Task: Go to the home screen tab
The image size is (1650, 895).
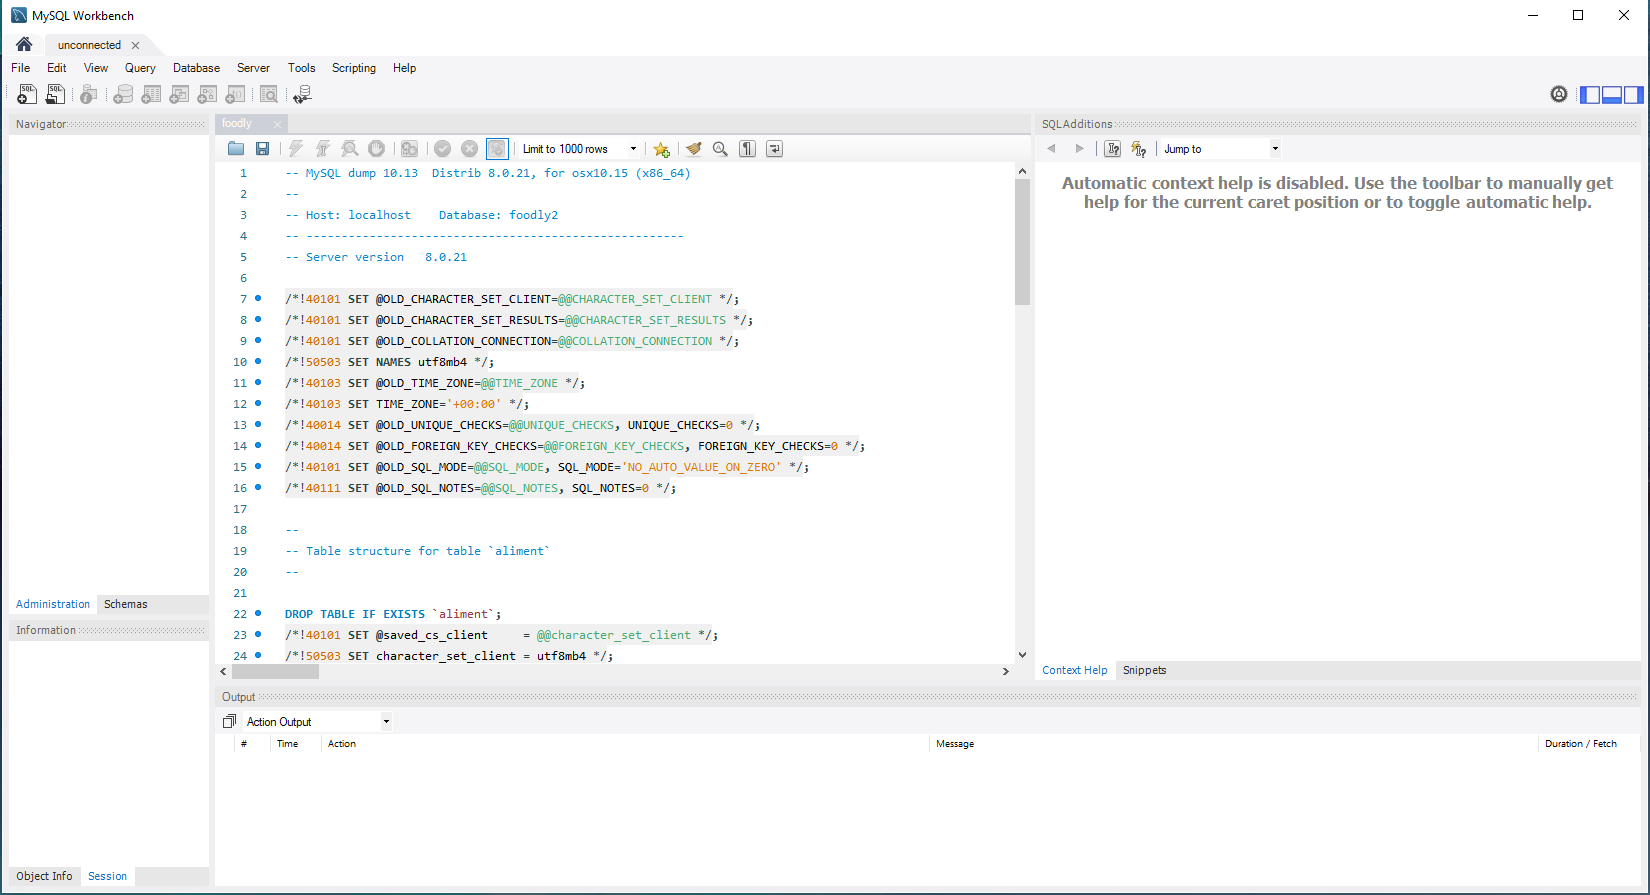Action: [x=24, y=44]
